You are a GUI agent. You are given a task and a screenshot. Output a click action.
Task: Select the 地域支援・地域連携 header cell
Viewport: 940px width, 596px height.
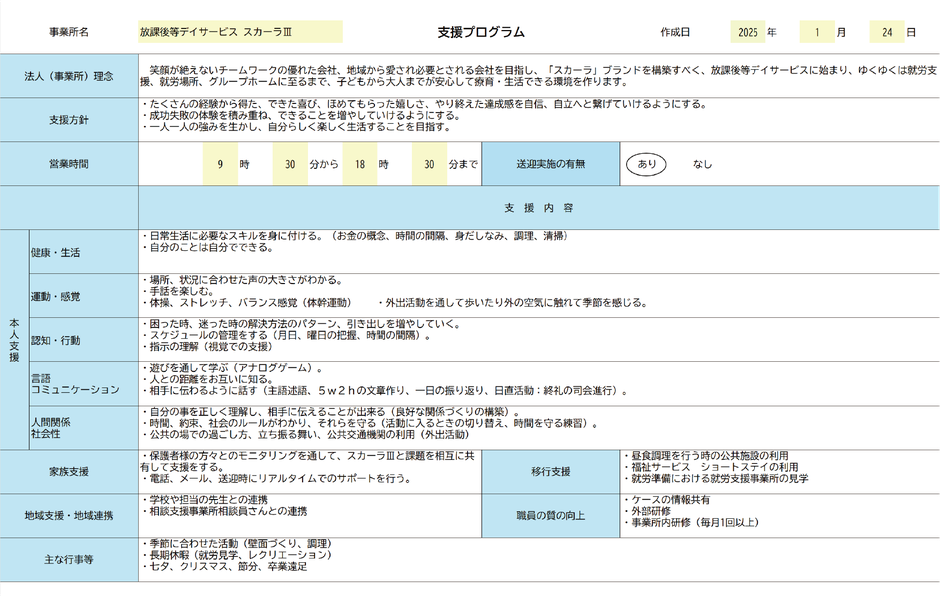(x=69, y=515)
